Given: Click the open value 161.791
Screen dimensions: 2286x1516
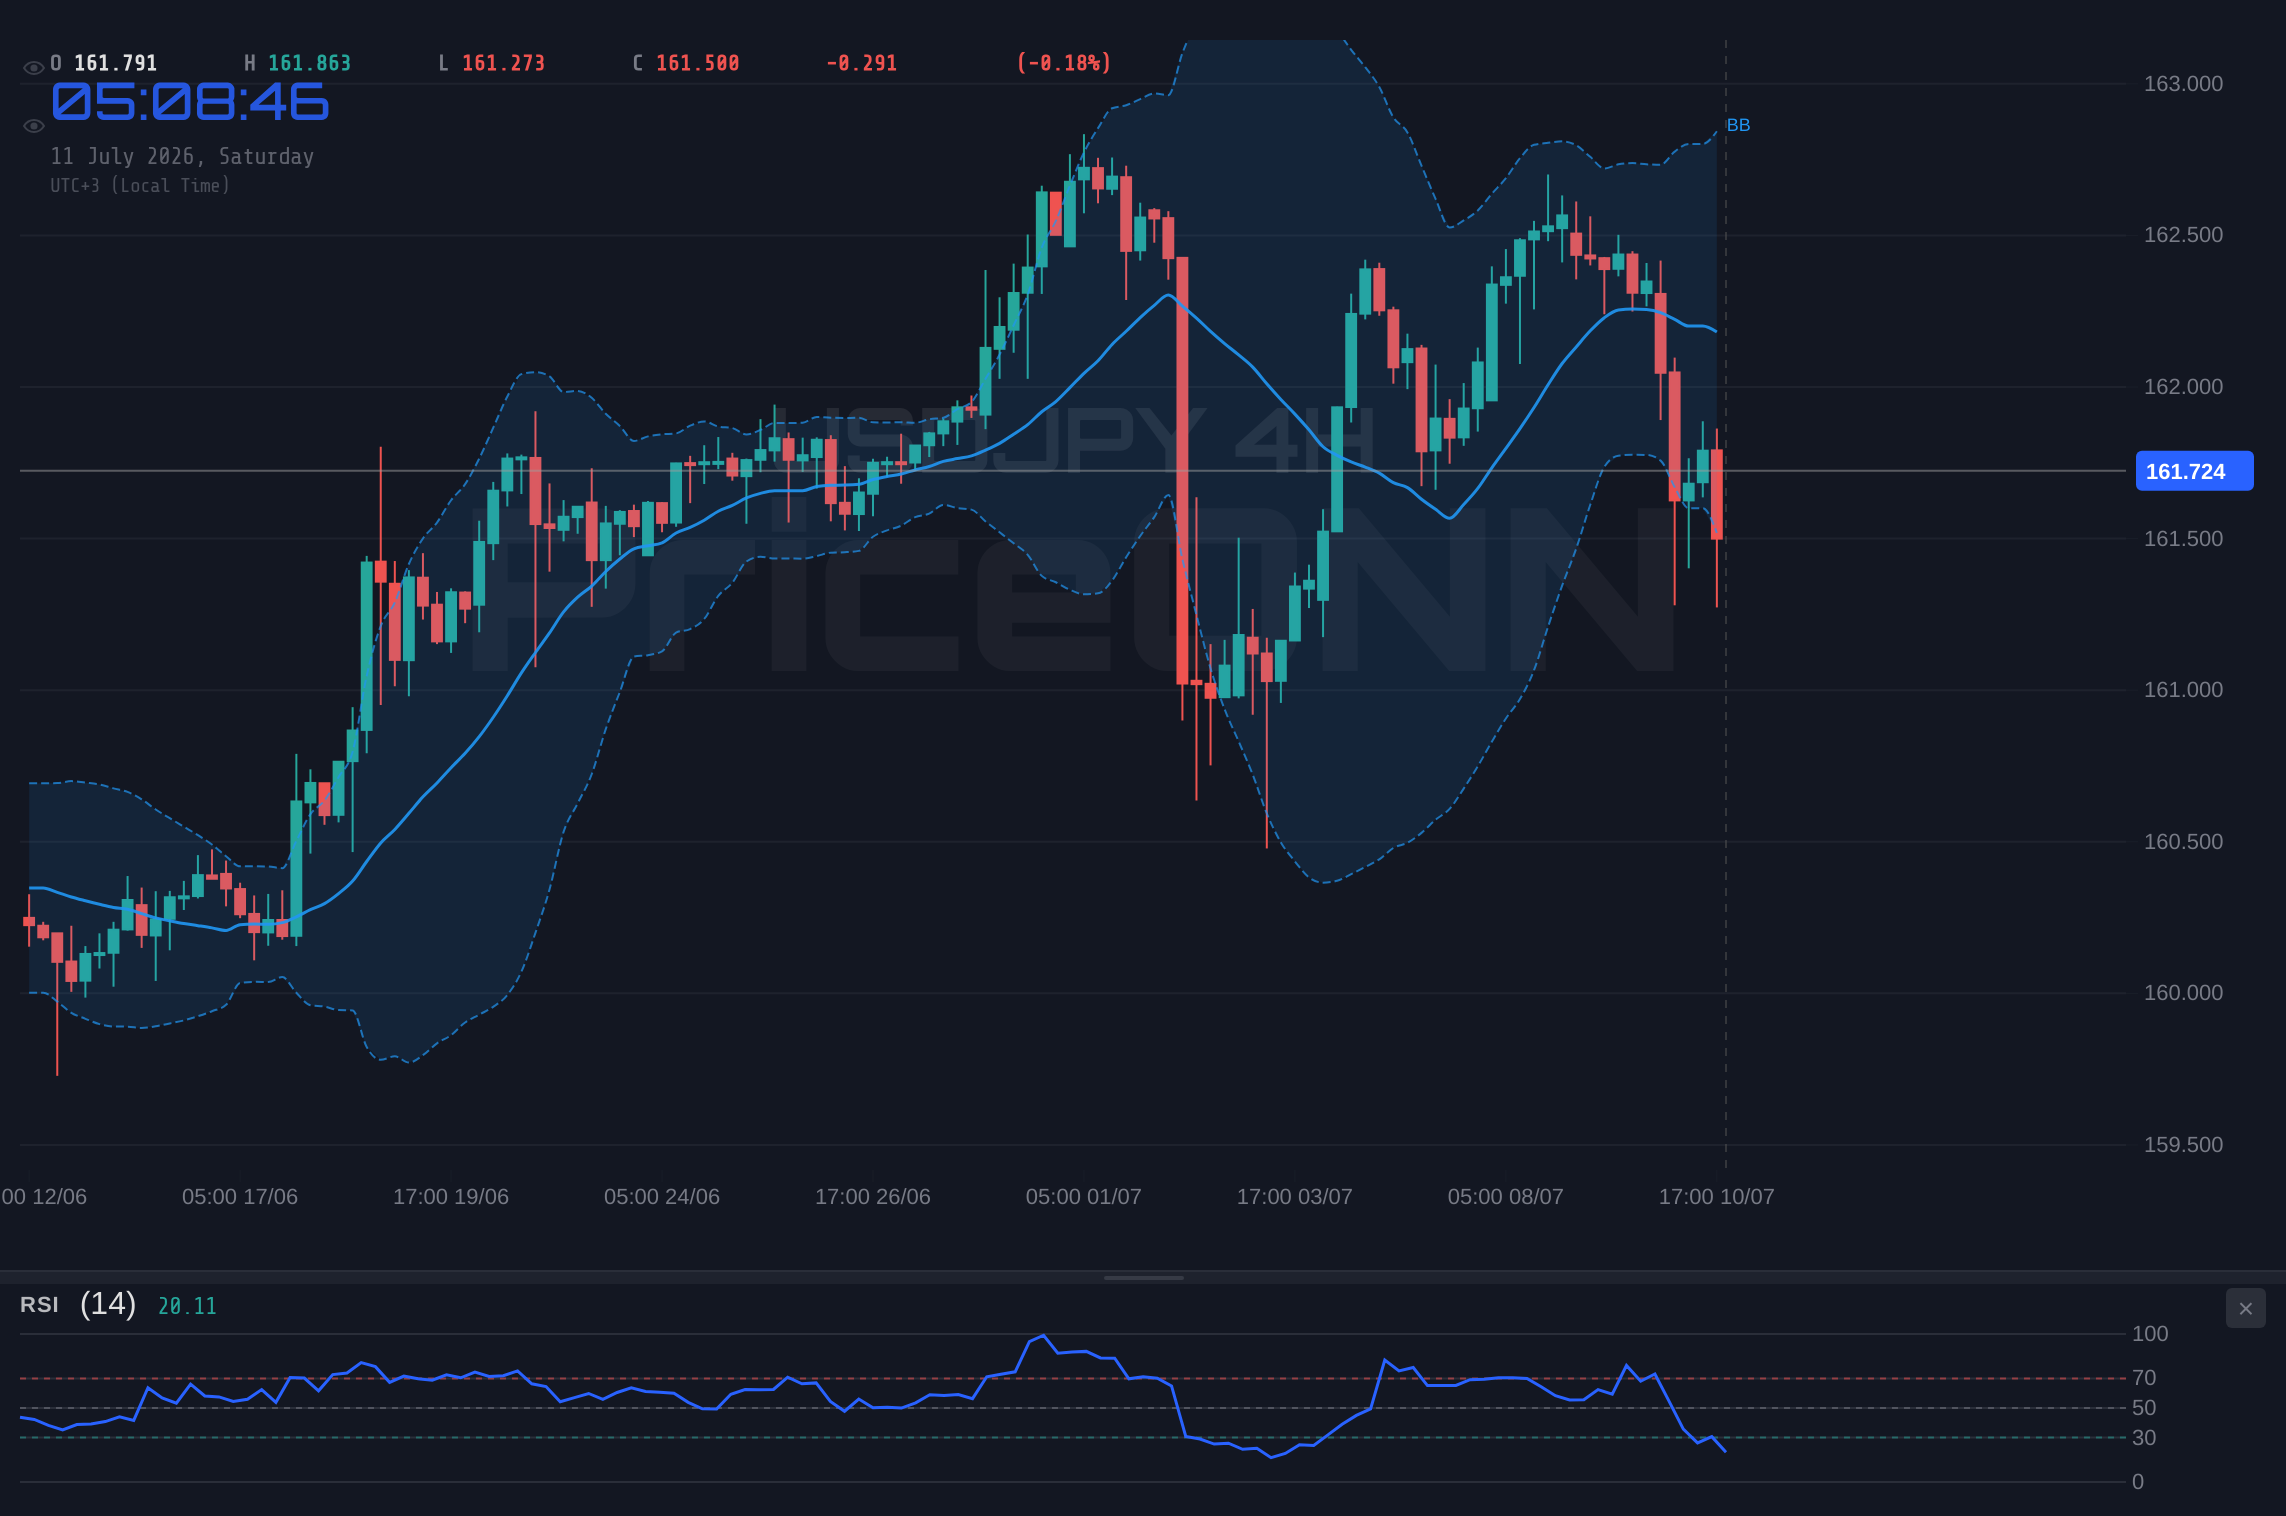Looking at the screenshot, I should pos(115,63).
